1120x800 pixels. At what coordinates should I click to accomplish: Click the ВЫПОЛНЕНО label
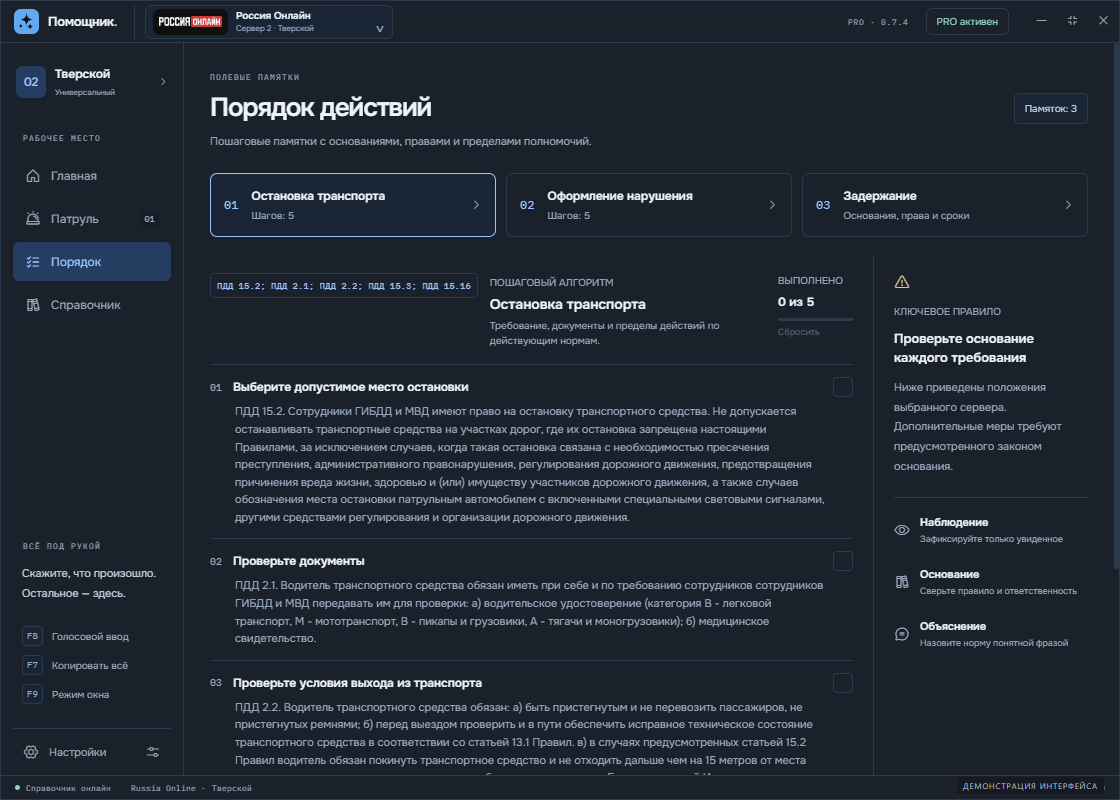tap(810, 281)
